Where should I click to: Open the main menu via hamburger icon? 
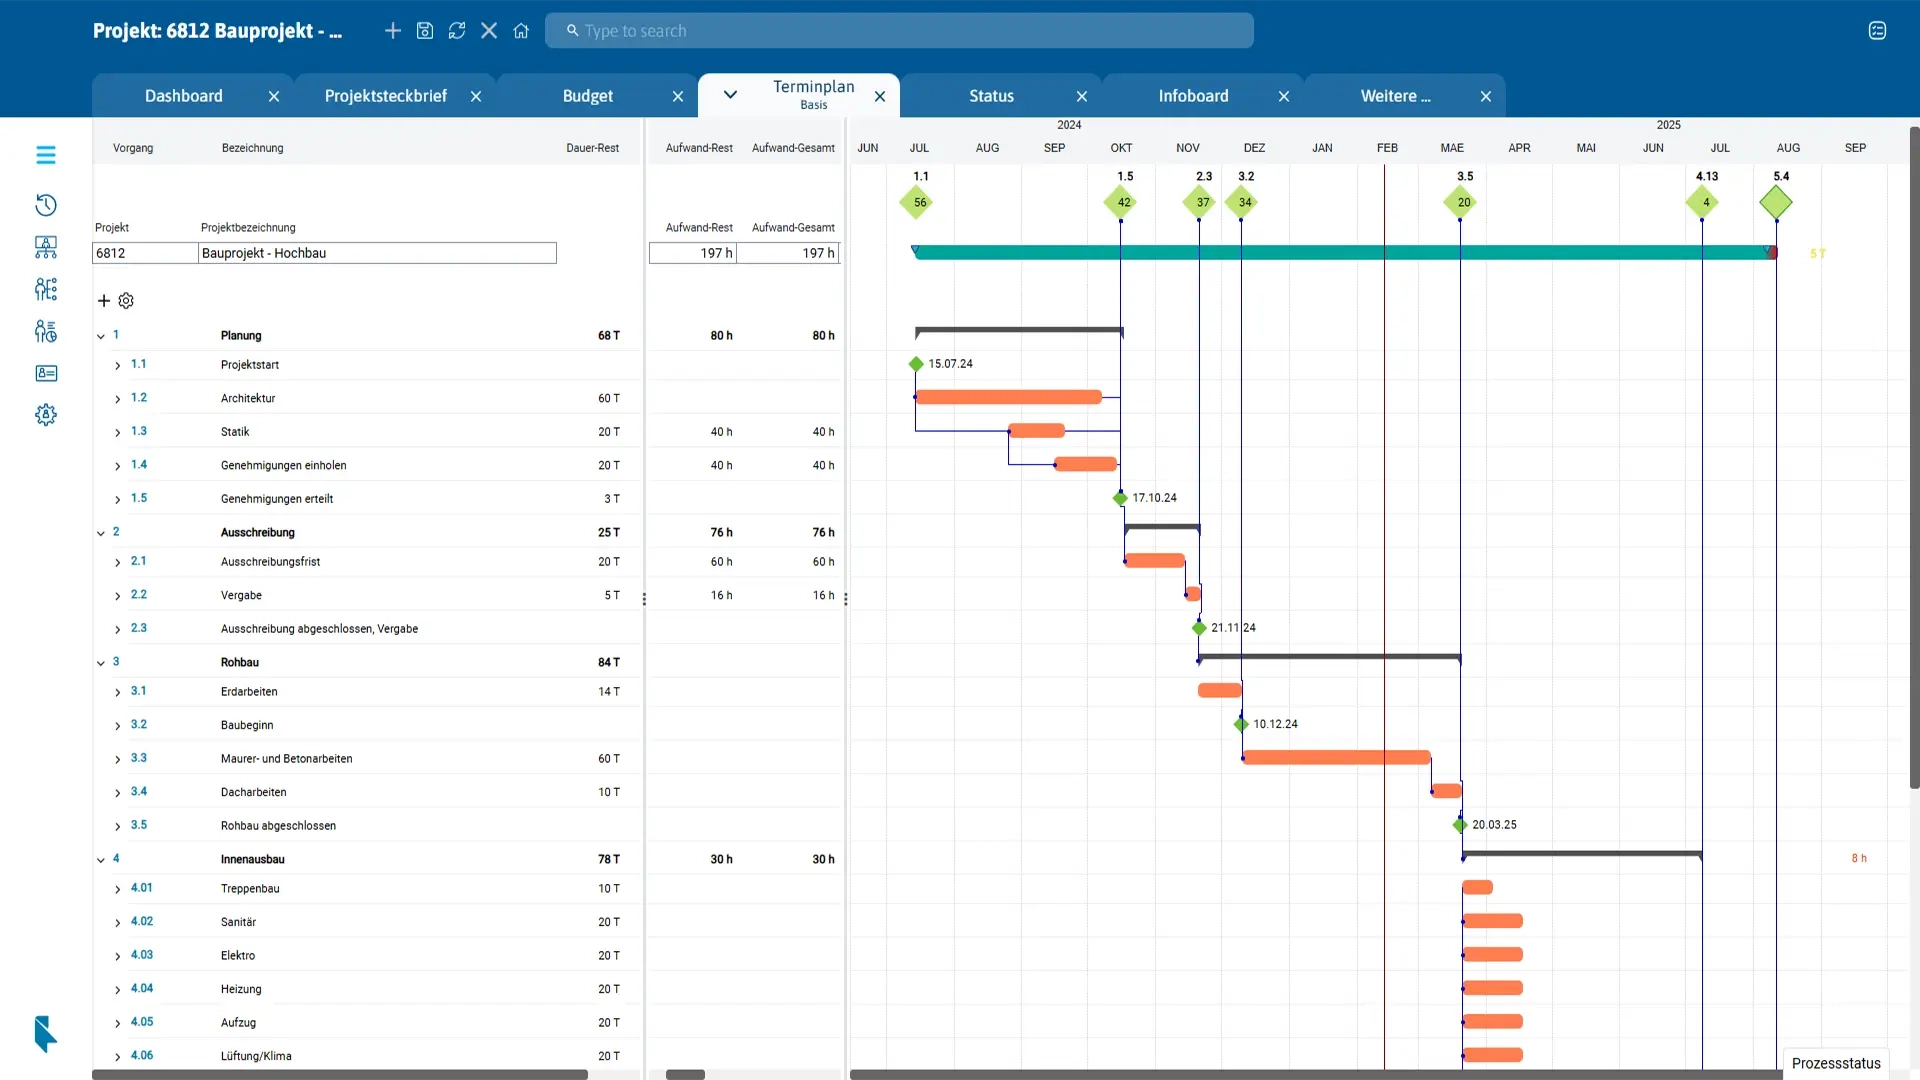[x=46, y=155]
